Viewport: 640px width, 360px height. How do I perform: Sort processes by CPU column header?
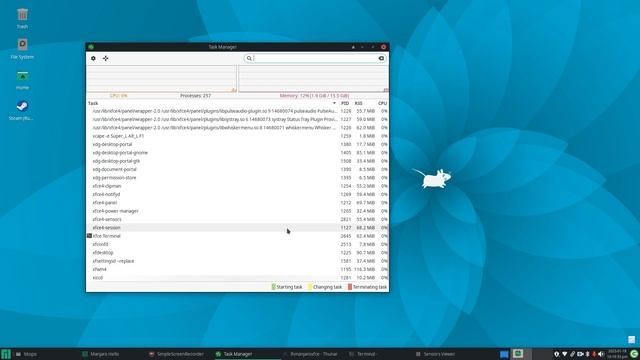(382, 103)
